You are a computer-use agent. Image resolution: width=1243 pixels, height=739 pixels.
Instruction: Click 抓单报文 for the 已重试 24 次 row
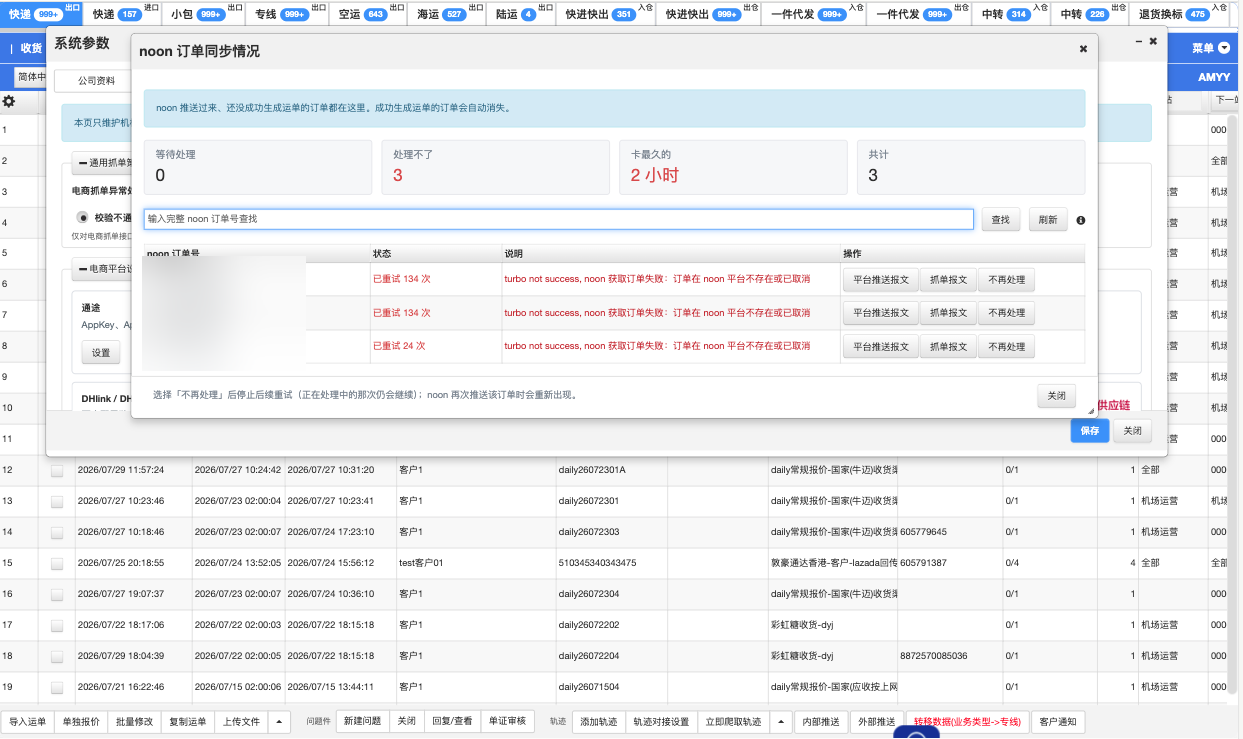point(948,347)
